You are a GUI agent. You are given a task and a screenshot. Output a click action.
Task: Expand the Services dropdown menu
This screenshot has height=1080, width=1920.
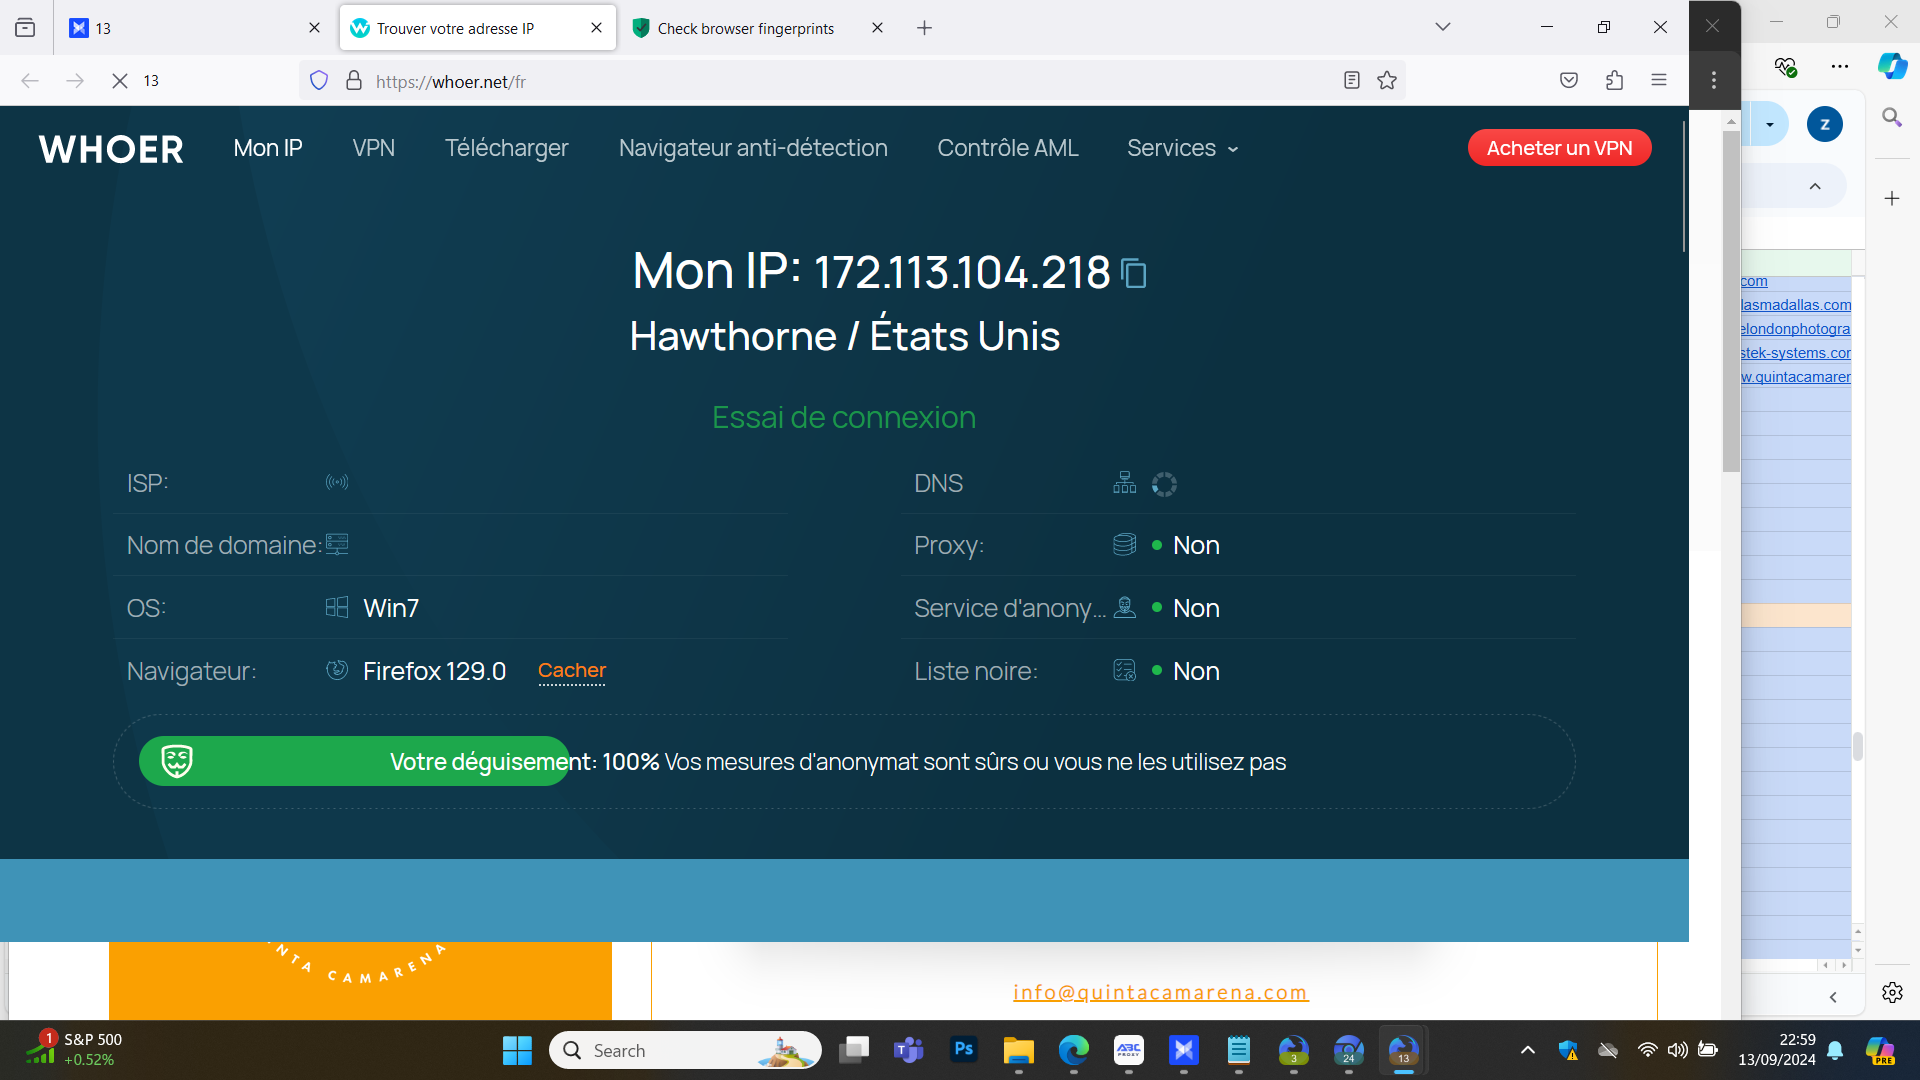(1183, 148)
